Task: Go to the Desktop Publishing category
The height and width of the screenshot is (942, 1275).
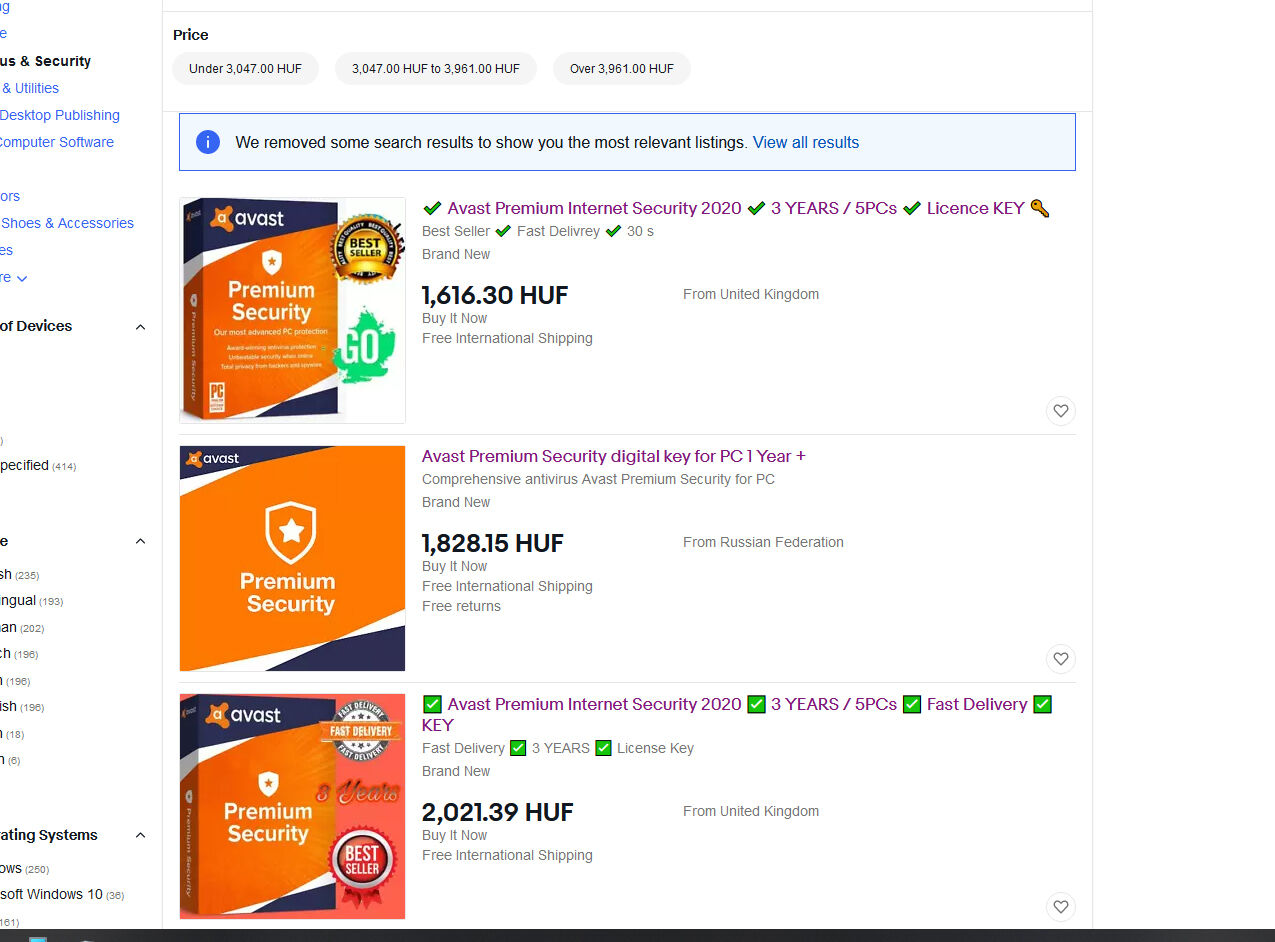Action: pos(60,115)
